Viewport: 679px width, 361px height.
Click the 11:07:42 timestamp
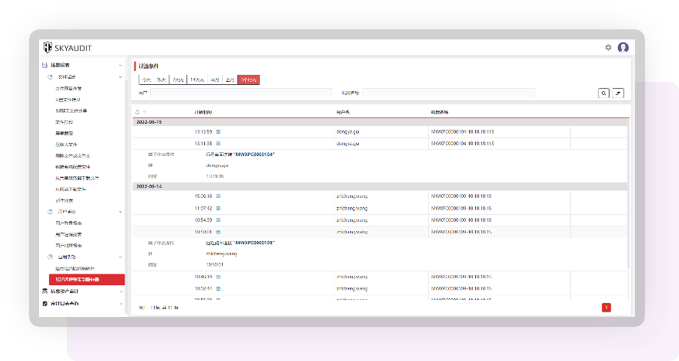[203, 208]
